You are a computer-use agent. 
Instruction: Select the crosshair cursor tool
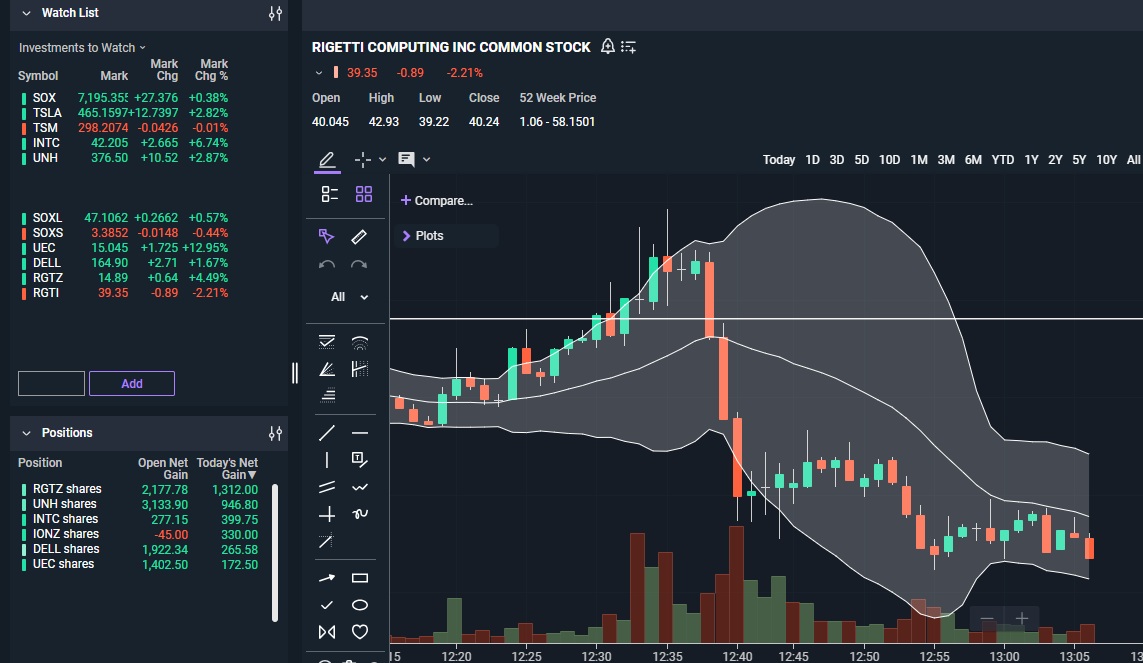[362, 160]
